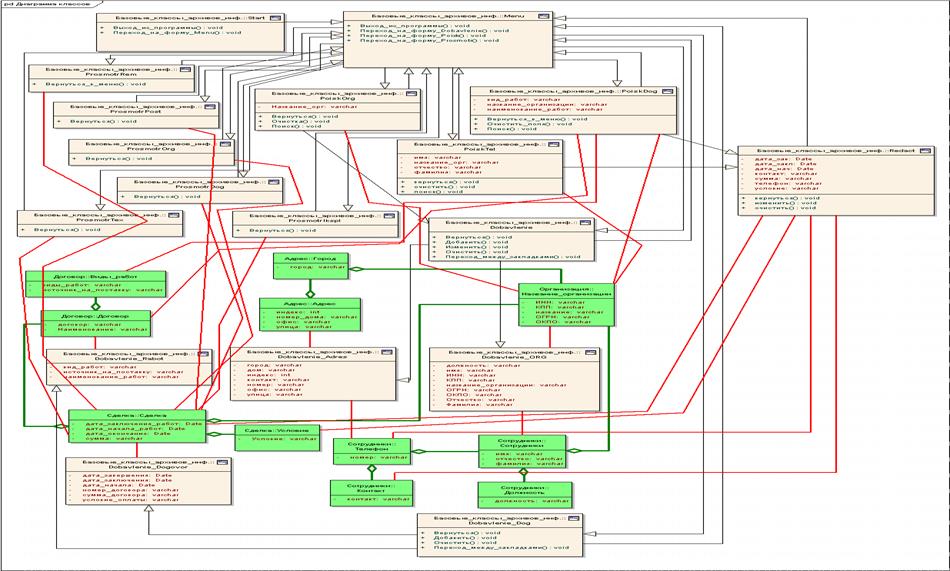Select the diagram label 'pd Диаграмма классов'
Image resolution: width=950 pixels, height=571 pixels.
pos(45,3)
